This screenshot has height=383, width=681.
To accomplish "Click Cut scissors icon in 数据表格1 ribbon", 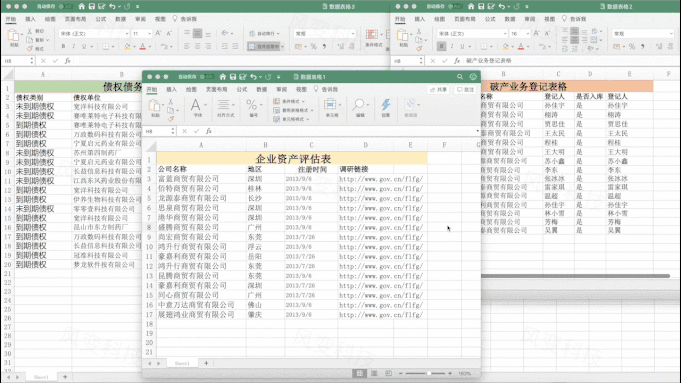I will (171, 102).
